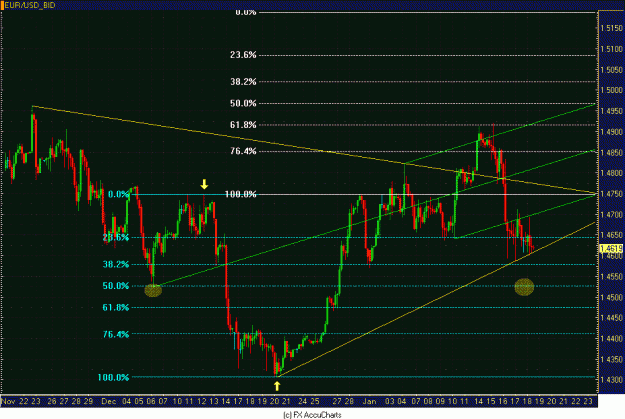This screenshot has width=625, height=419.
Task: Click the white 38.2% Fibonacci label
Action: [243, 82]
